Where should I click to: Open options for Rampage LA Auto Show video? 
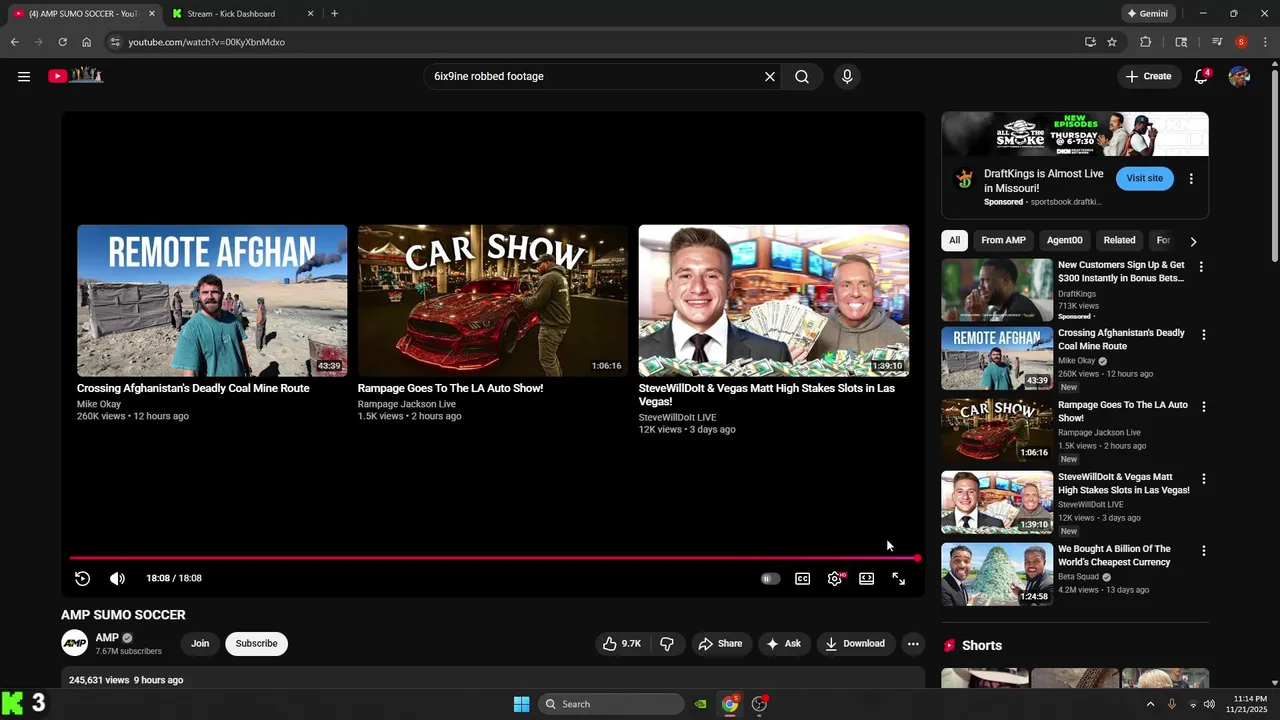pos(1204,407)
